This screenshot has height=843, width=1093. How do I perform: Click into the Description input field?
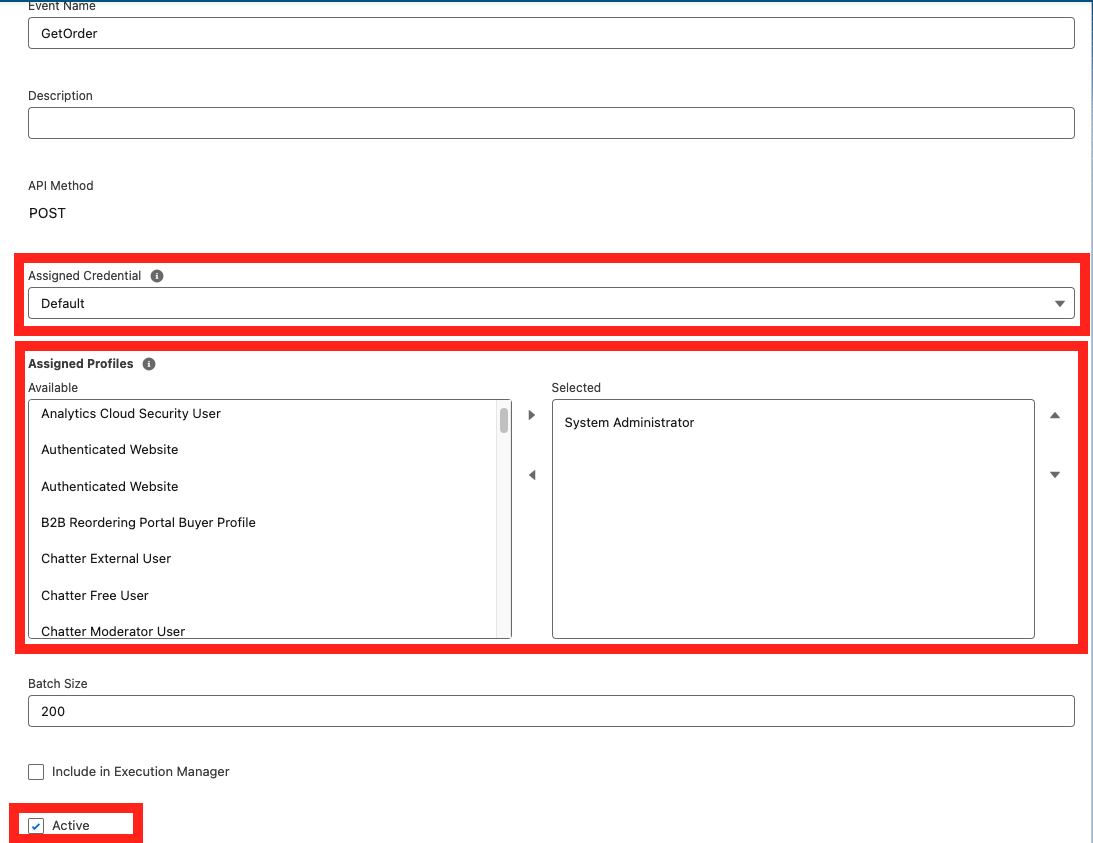[551, 123]
